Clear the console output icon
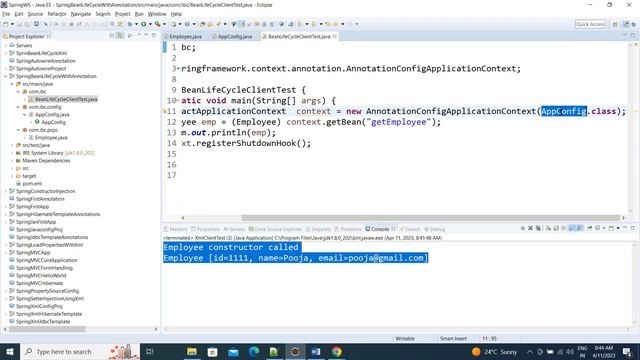Image resolution: width=640 pixels, height=360 pixels. [548, 228]
